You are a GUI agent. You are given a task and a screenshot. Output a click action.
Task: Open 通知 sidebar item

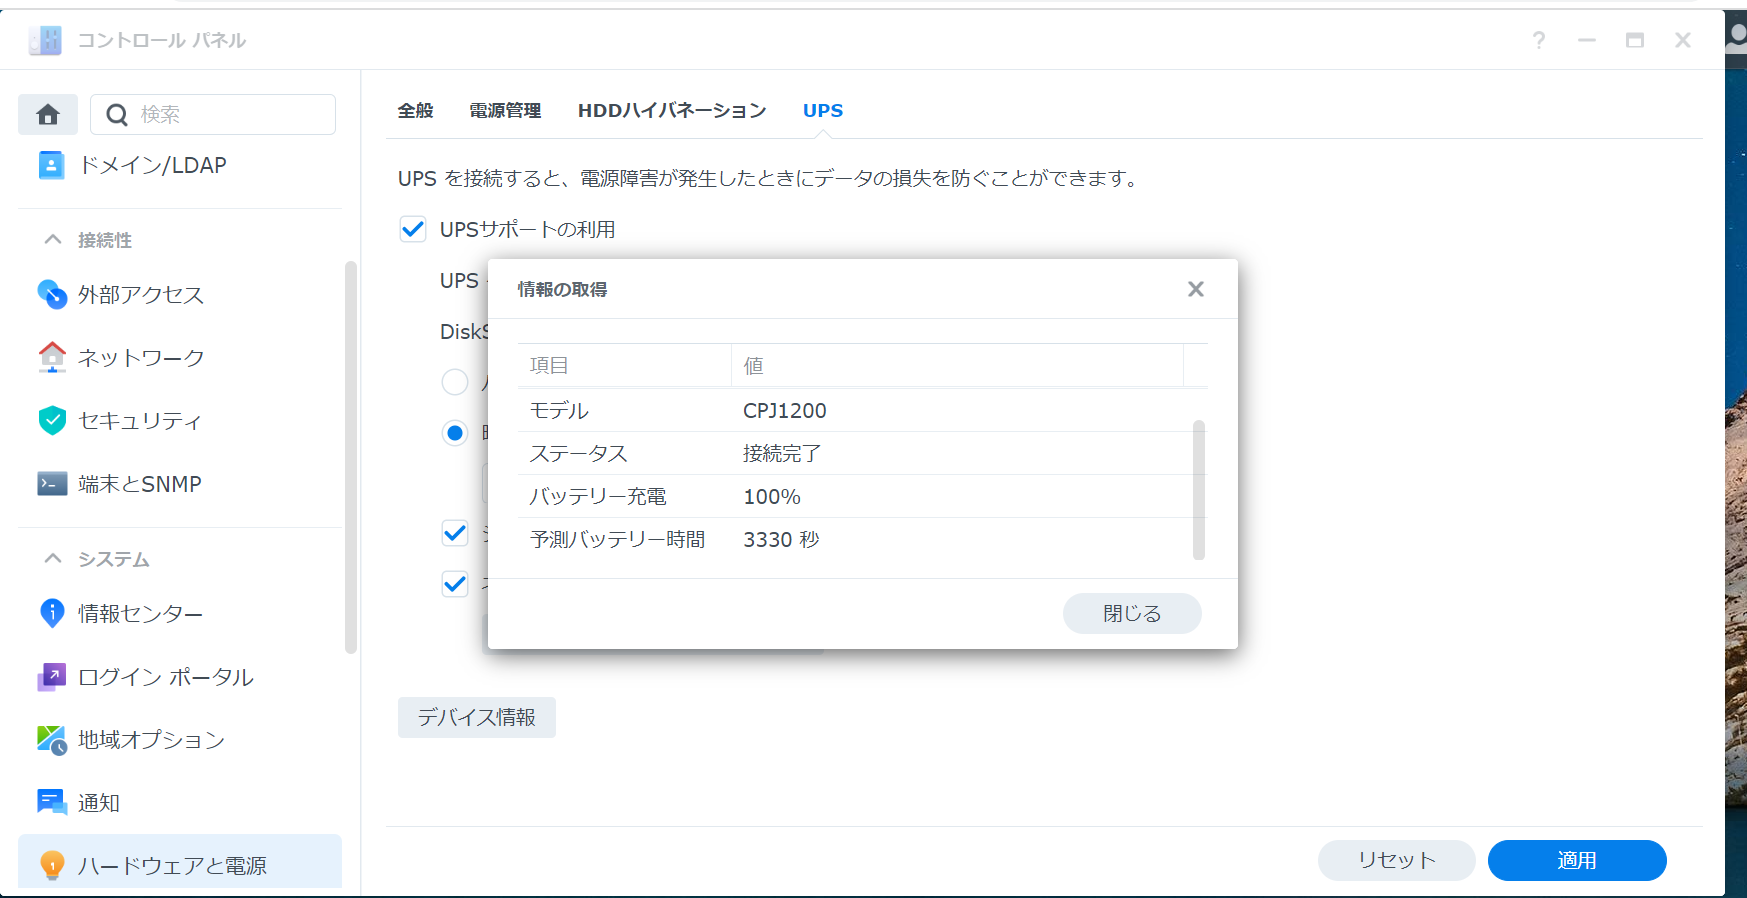180,802
